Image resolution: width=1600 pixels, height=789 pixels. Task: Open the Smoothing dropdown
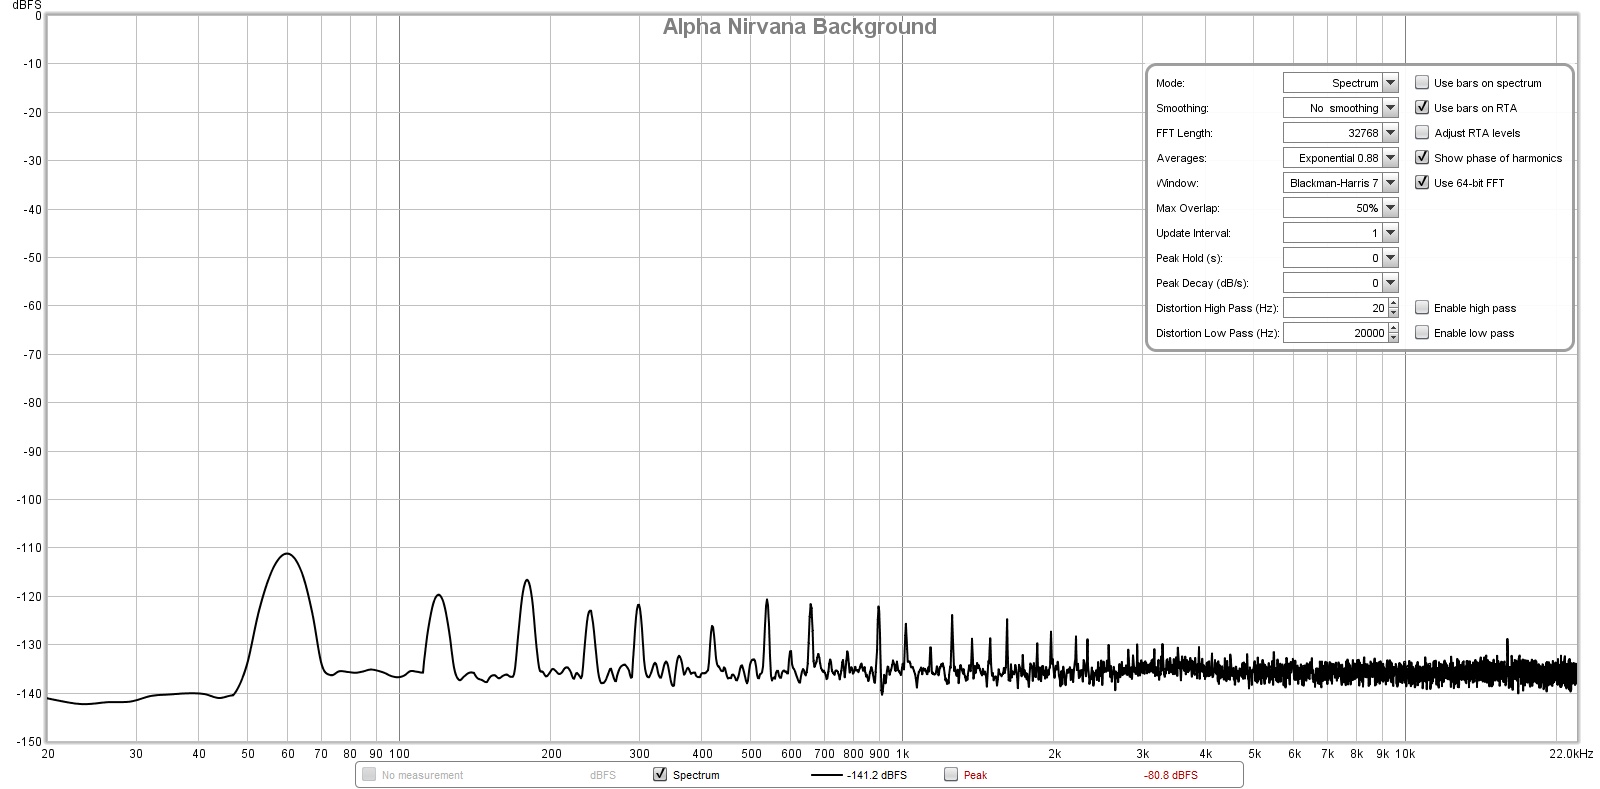[x=1340, y=108]
